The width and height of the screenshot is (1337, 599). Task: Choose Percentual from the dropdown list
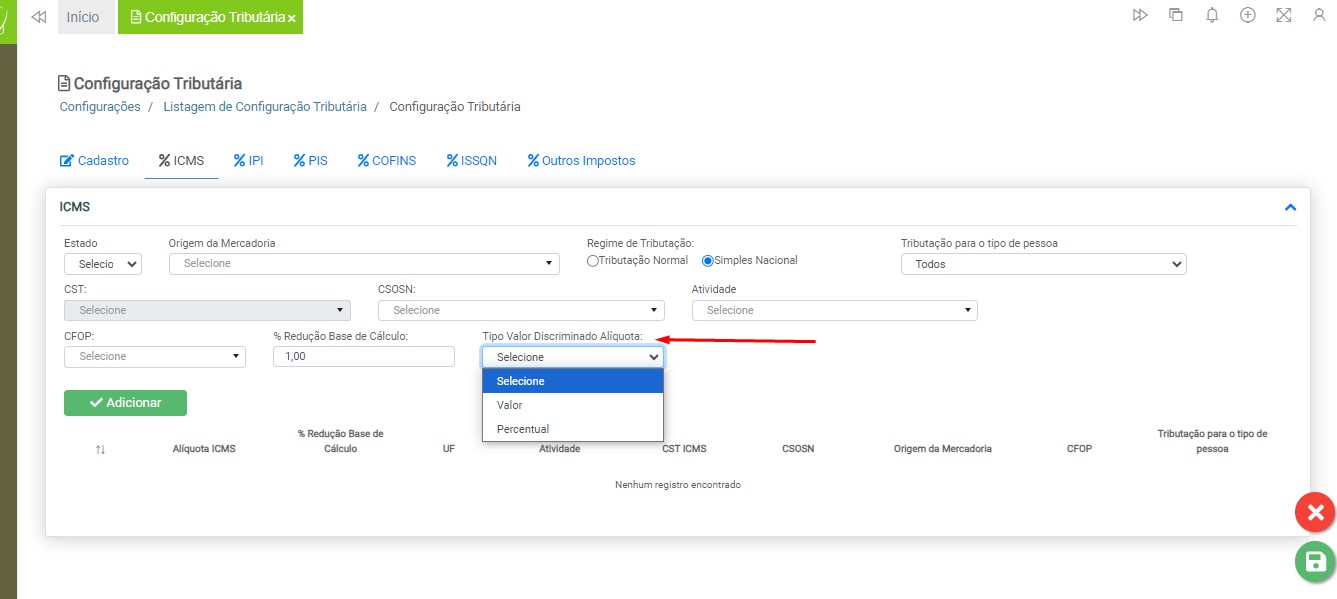tap(523, 429)
